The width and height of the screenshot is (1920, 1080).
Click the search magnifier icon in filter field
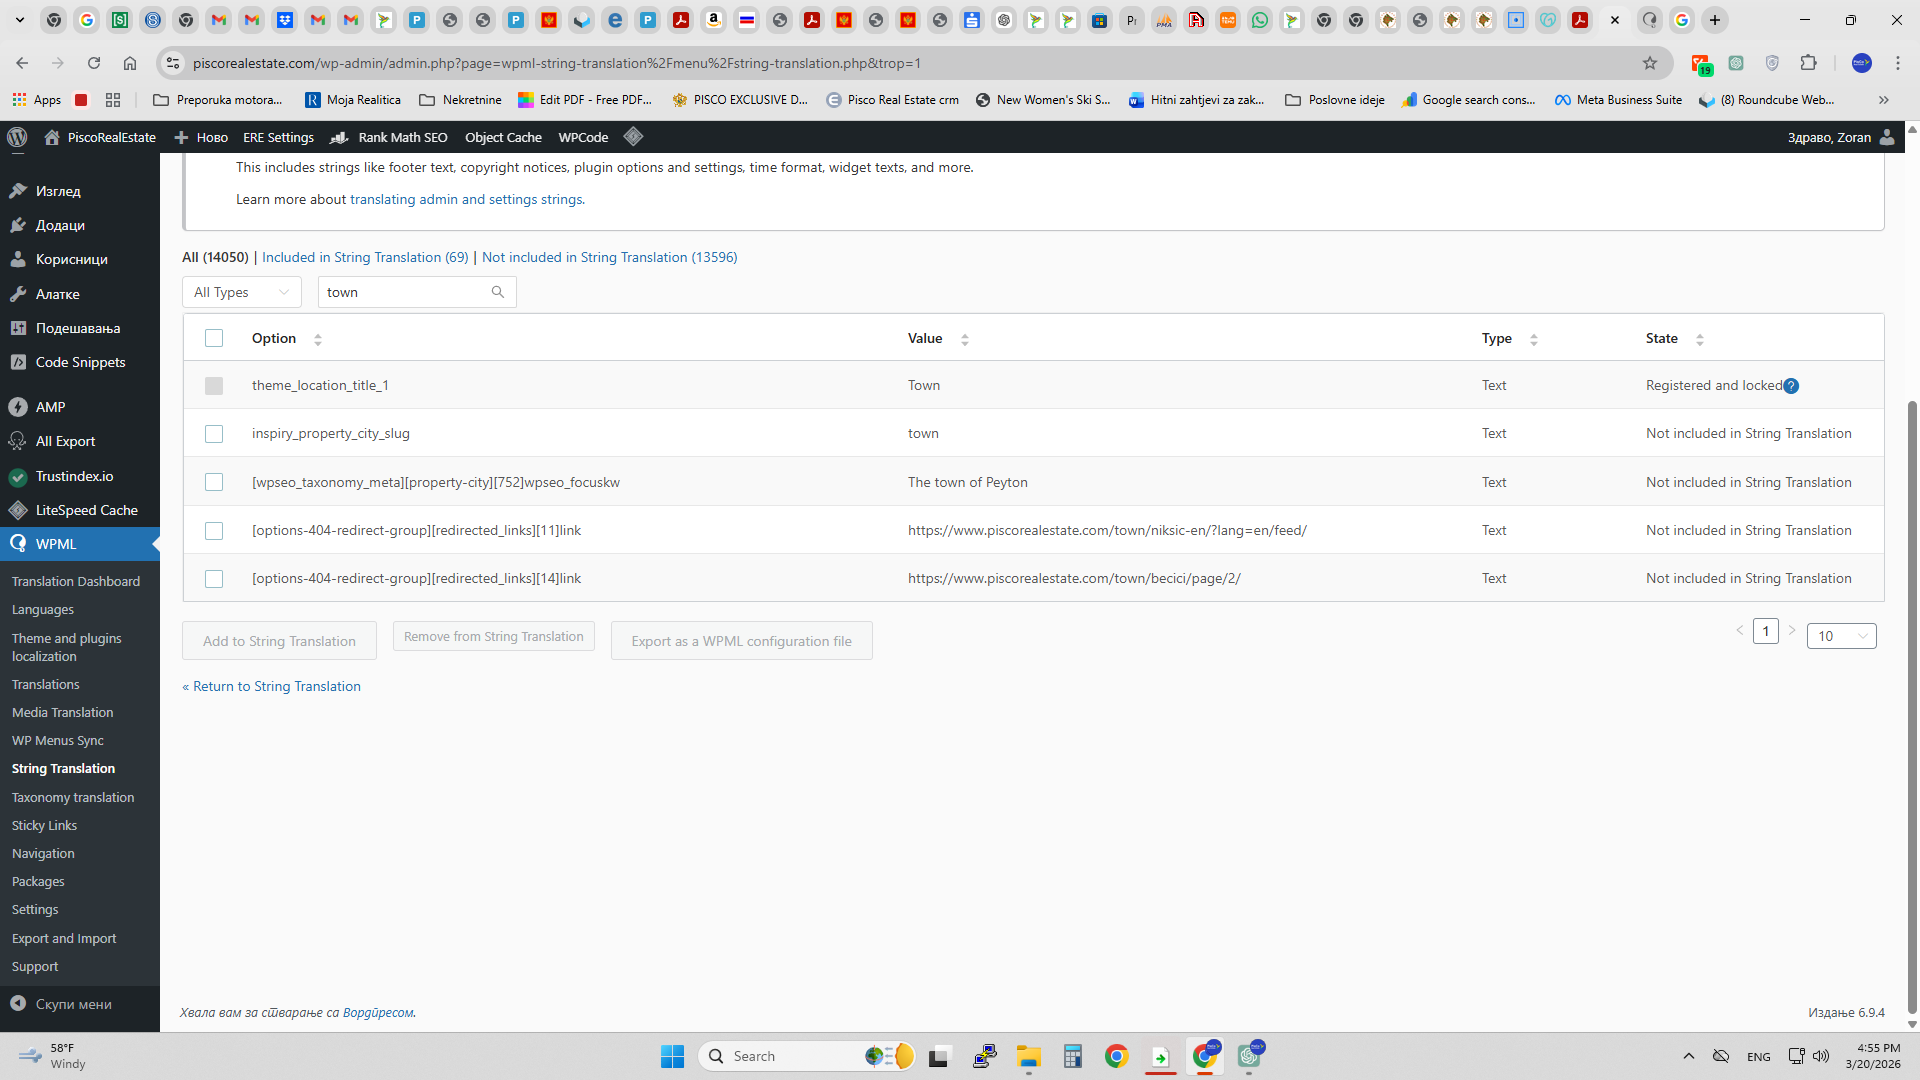(497, 292)
